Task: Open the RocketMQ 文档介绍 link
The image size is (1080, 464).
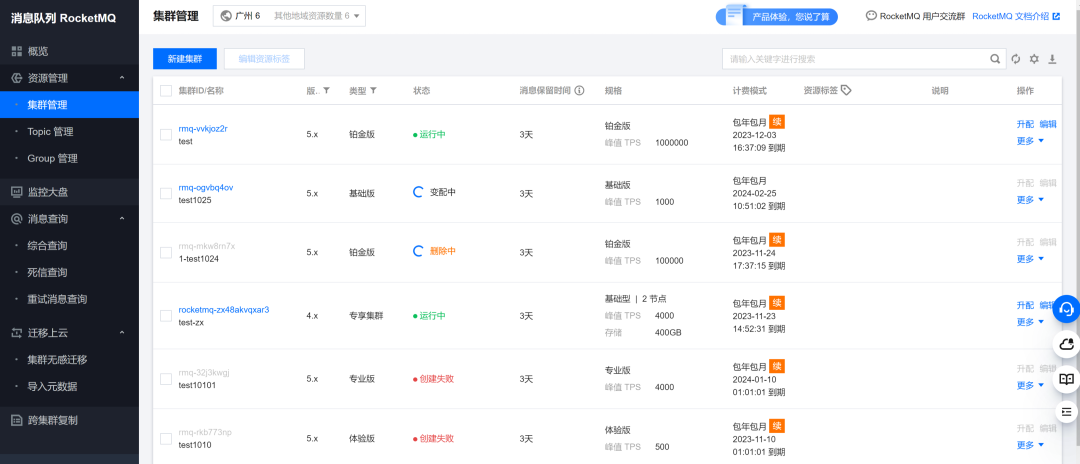Action: pyautogui.click(x=1010, y=16)
